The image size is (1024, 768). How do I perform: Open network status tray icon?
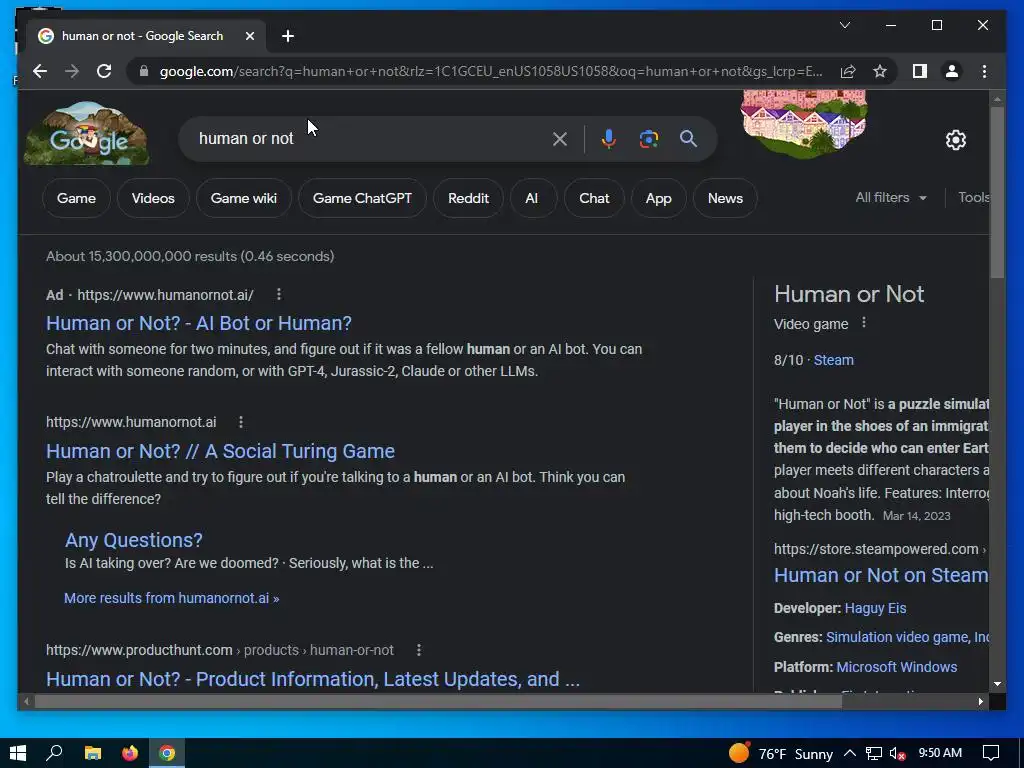tap(874, 754)
